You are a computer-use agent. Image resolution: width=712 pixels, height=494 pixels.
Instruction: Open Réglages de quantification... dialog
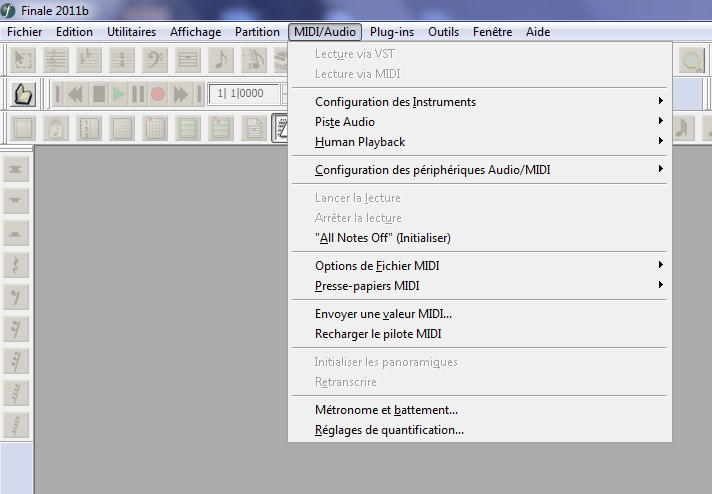[x=480, y=429]
